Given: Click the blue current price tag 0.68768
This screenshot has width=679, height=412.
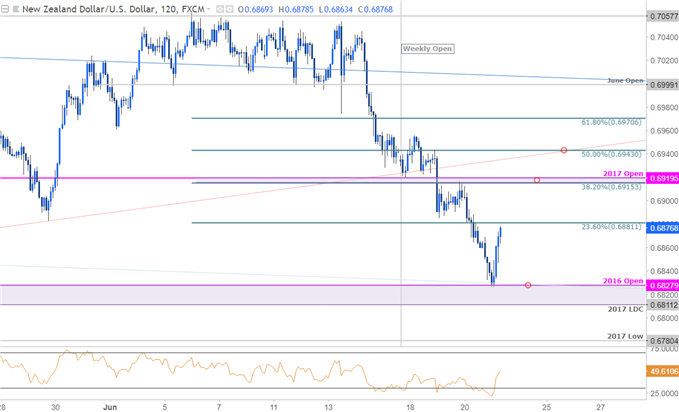Looking at the screenshot, I should tap(663, 228).
